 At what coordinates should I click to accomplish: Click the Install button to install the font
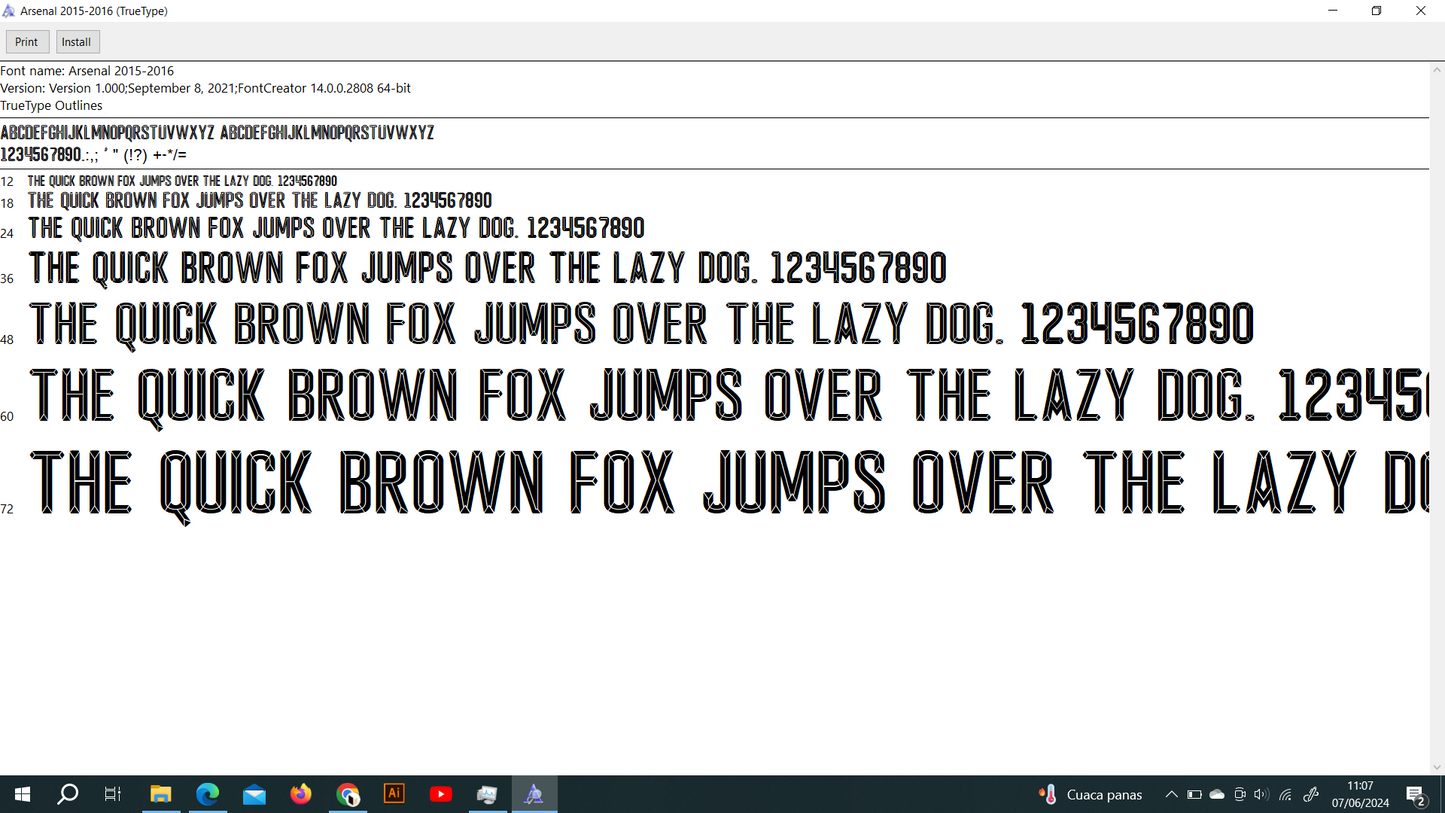(77, 41)
